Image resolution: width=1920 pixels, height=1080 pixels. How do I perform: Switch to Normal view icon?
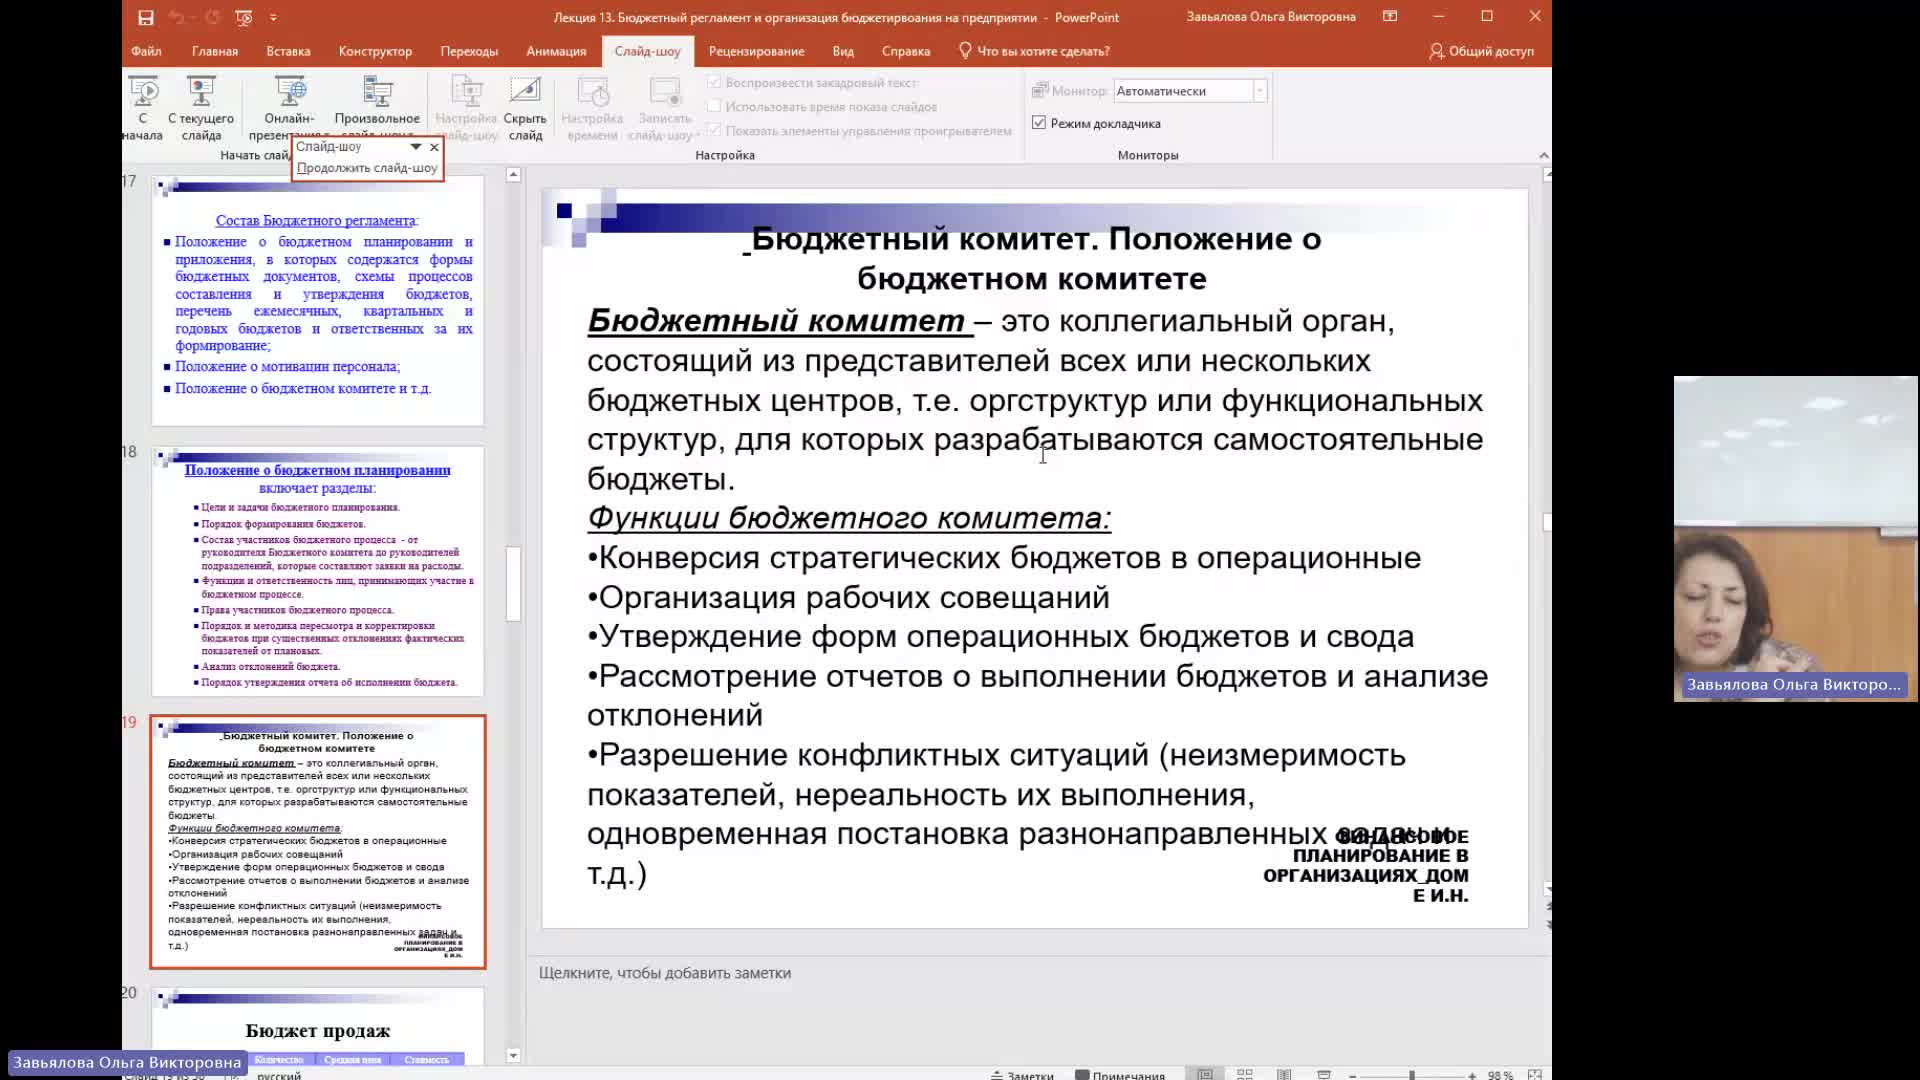pyautogui.click(x=1205, y=1074)
